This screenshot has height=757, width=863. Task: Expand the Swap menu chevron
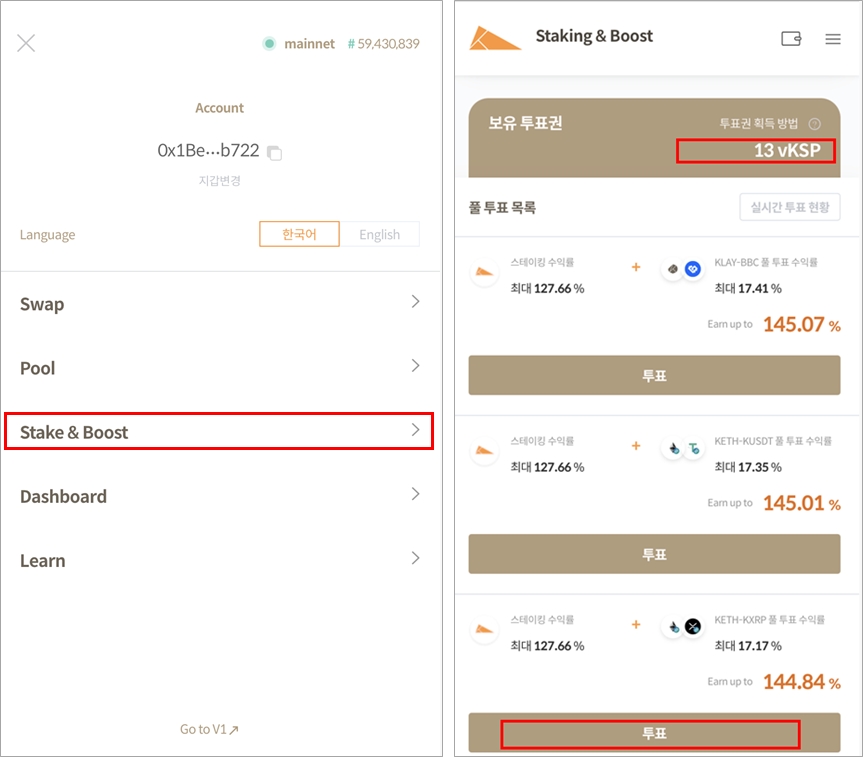[x=415, y=302]
